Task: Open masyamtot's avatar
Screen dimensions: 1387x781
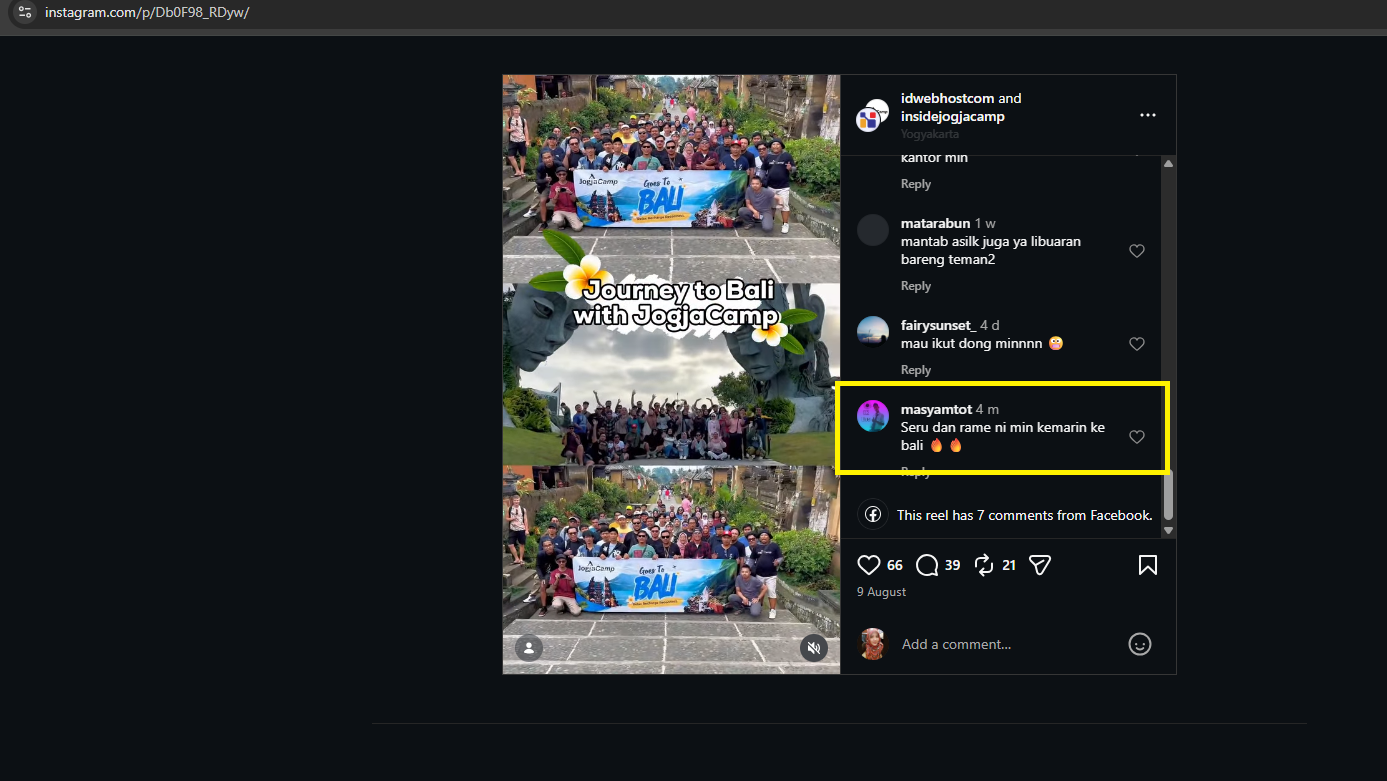Action: pos(873,416)
